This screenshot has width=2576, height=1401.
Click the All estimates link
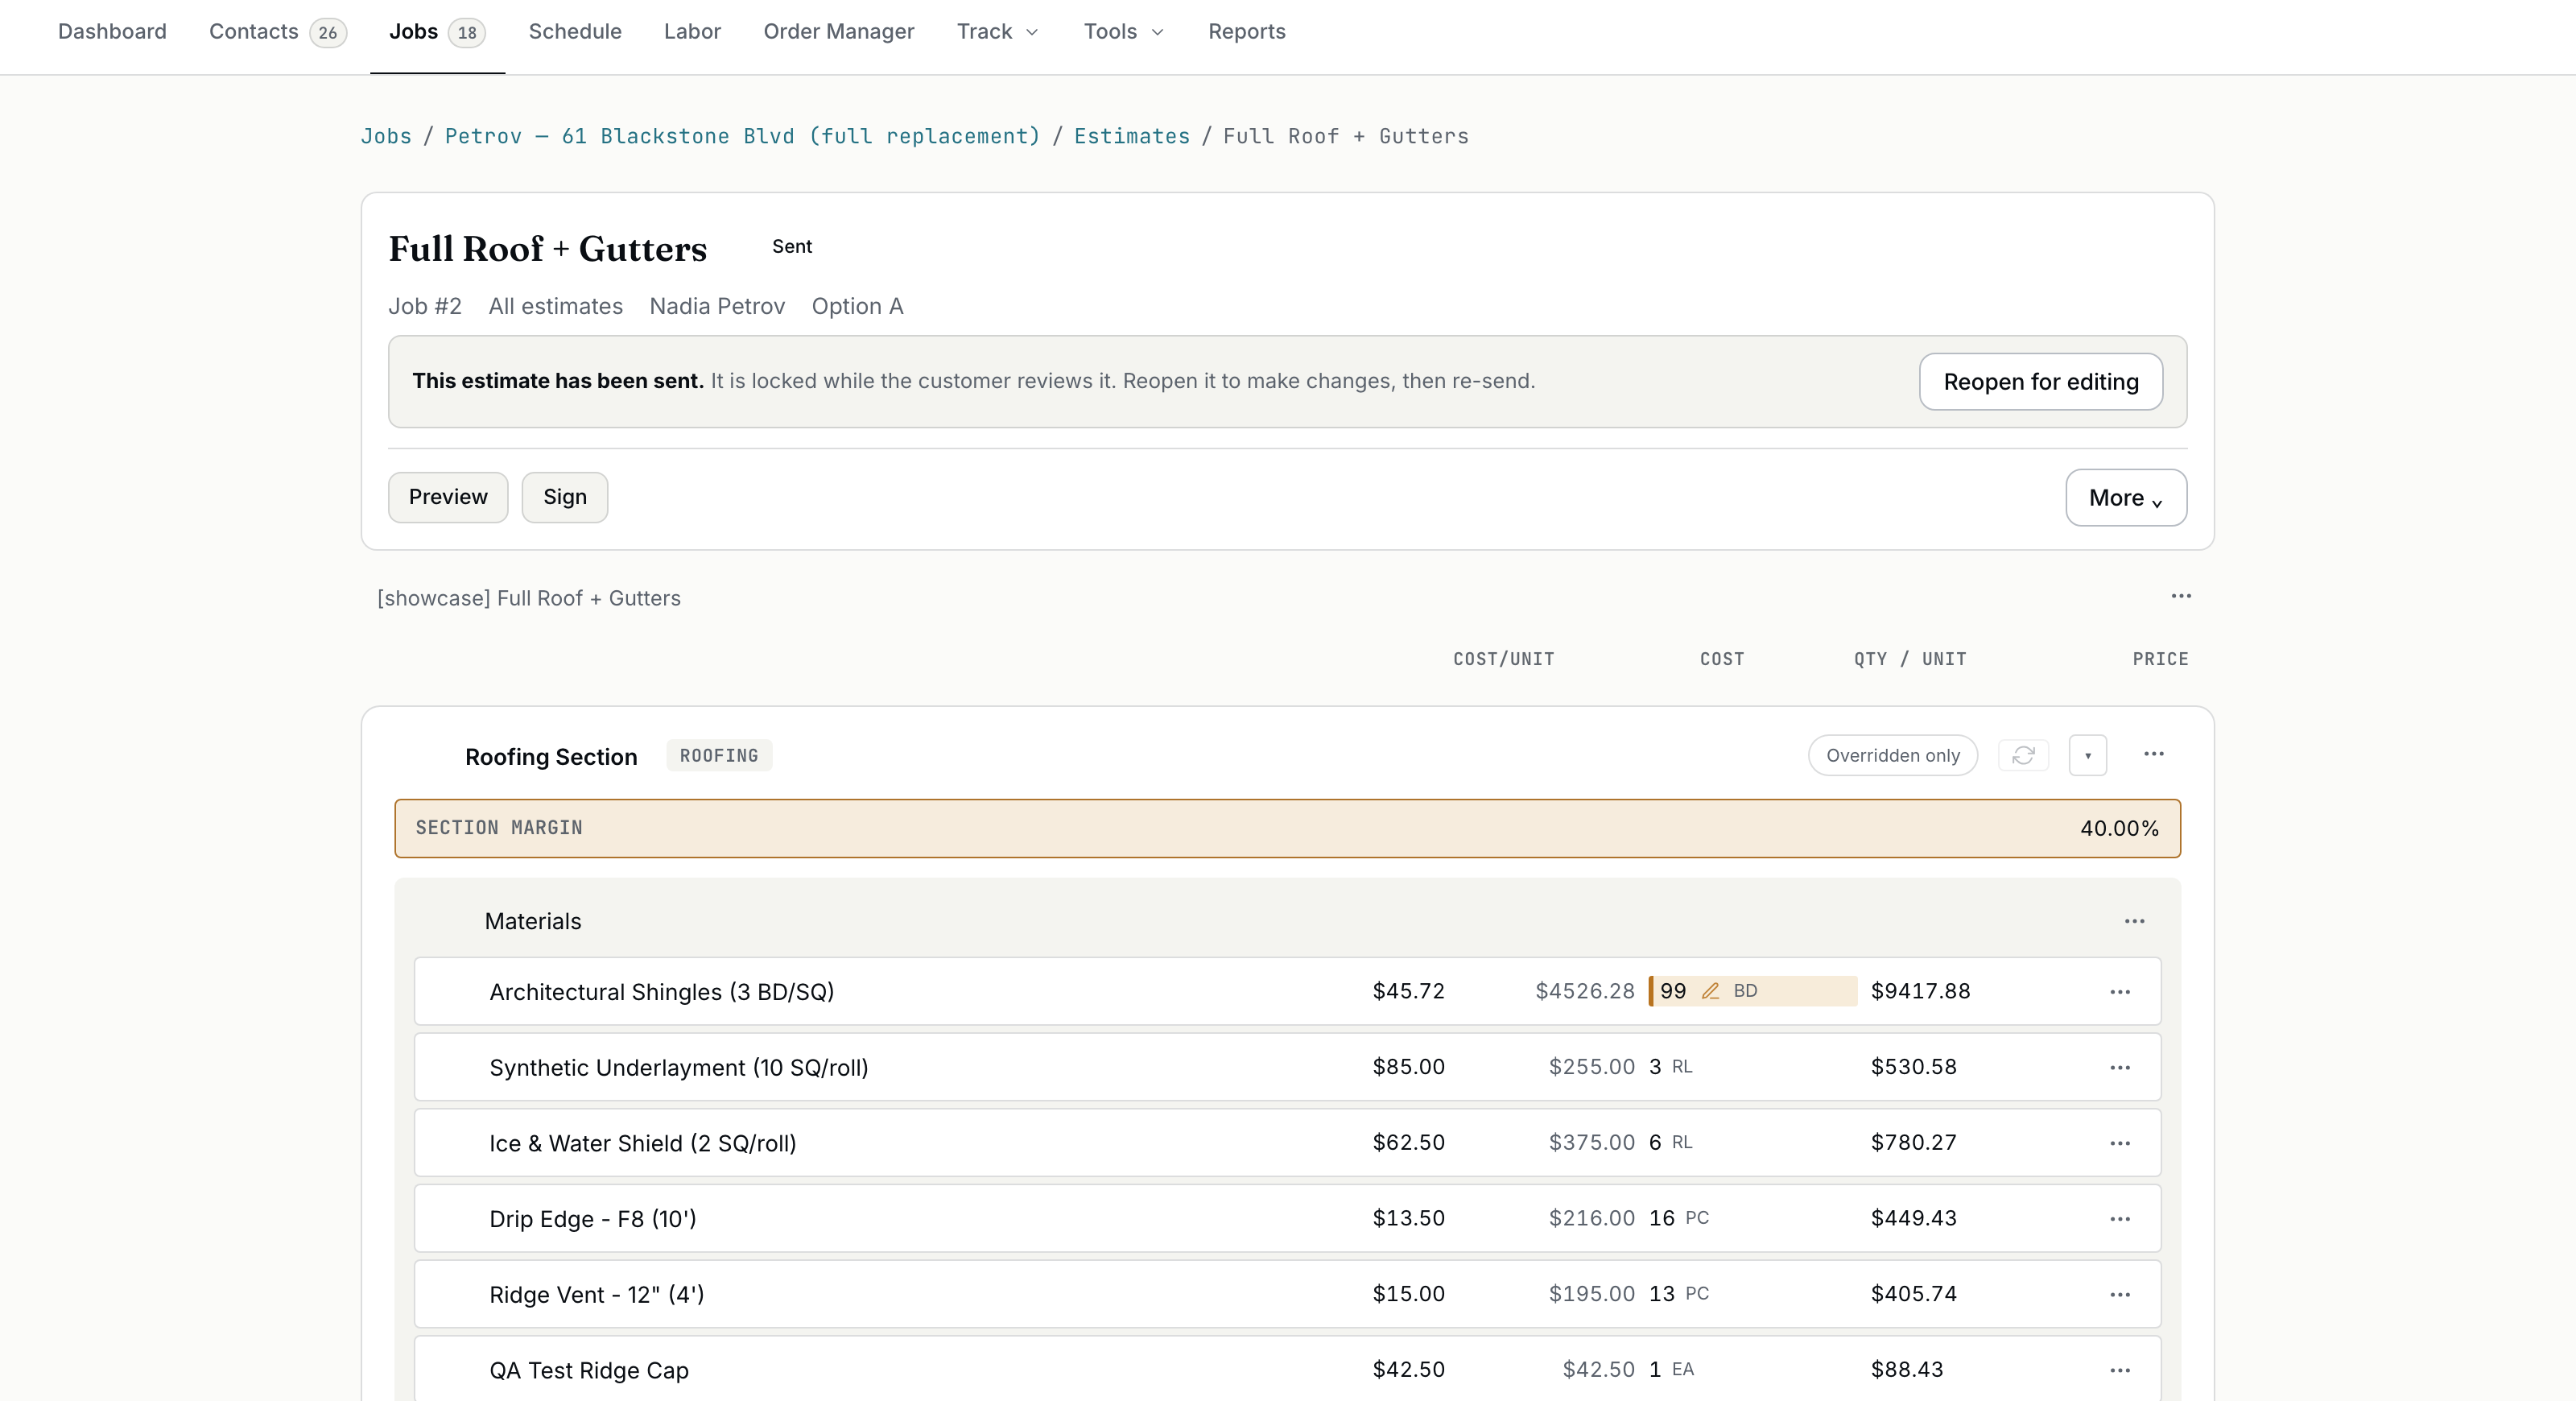tap(555, 306)
